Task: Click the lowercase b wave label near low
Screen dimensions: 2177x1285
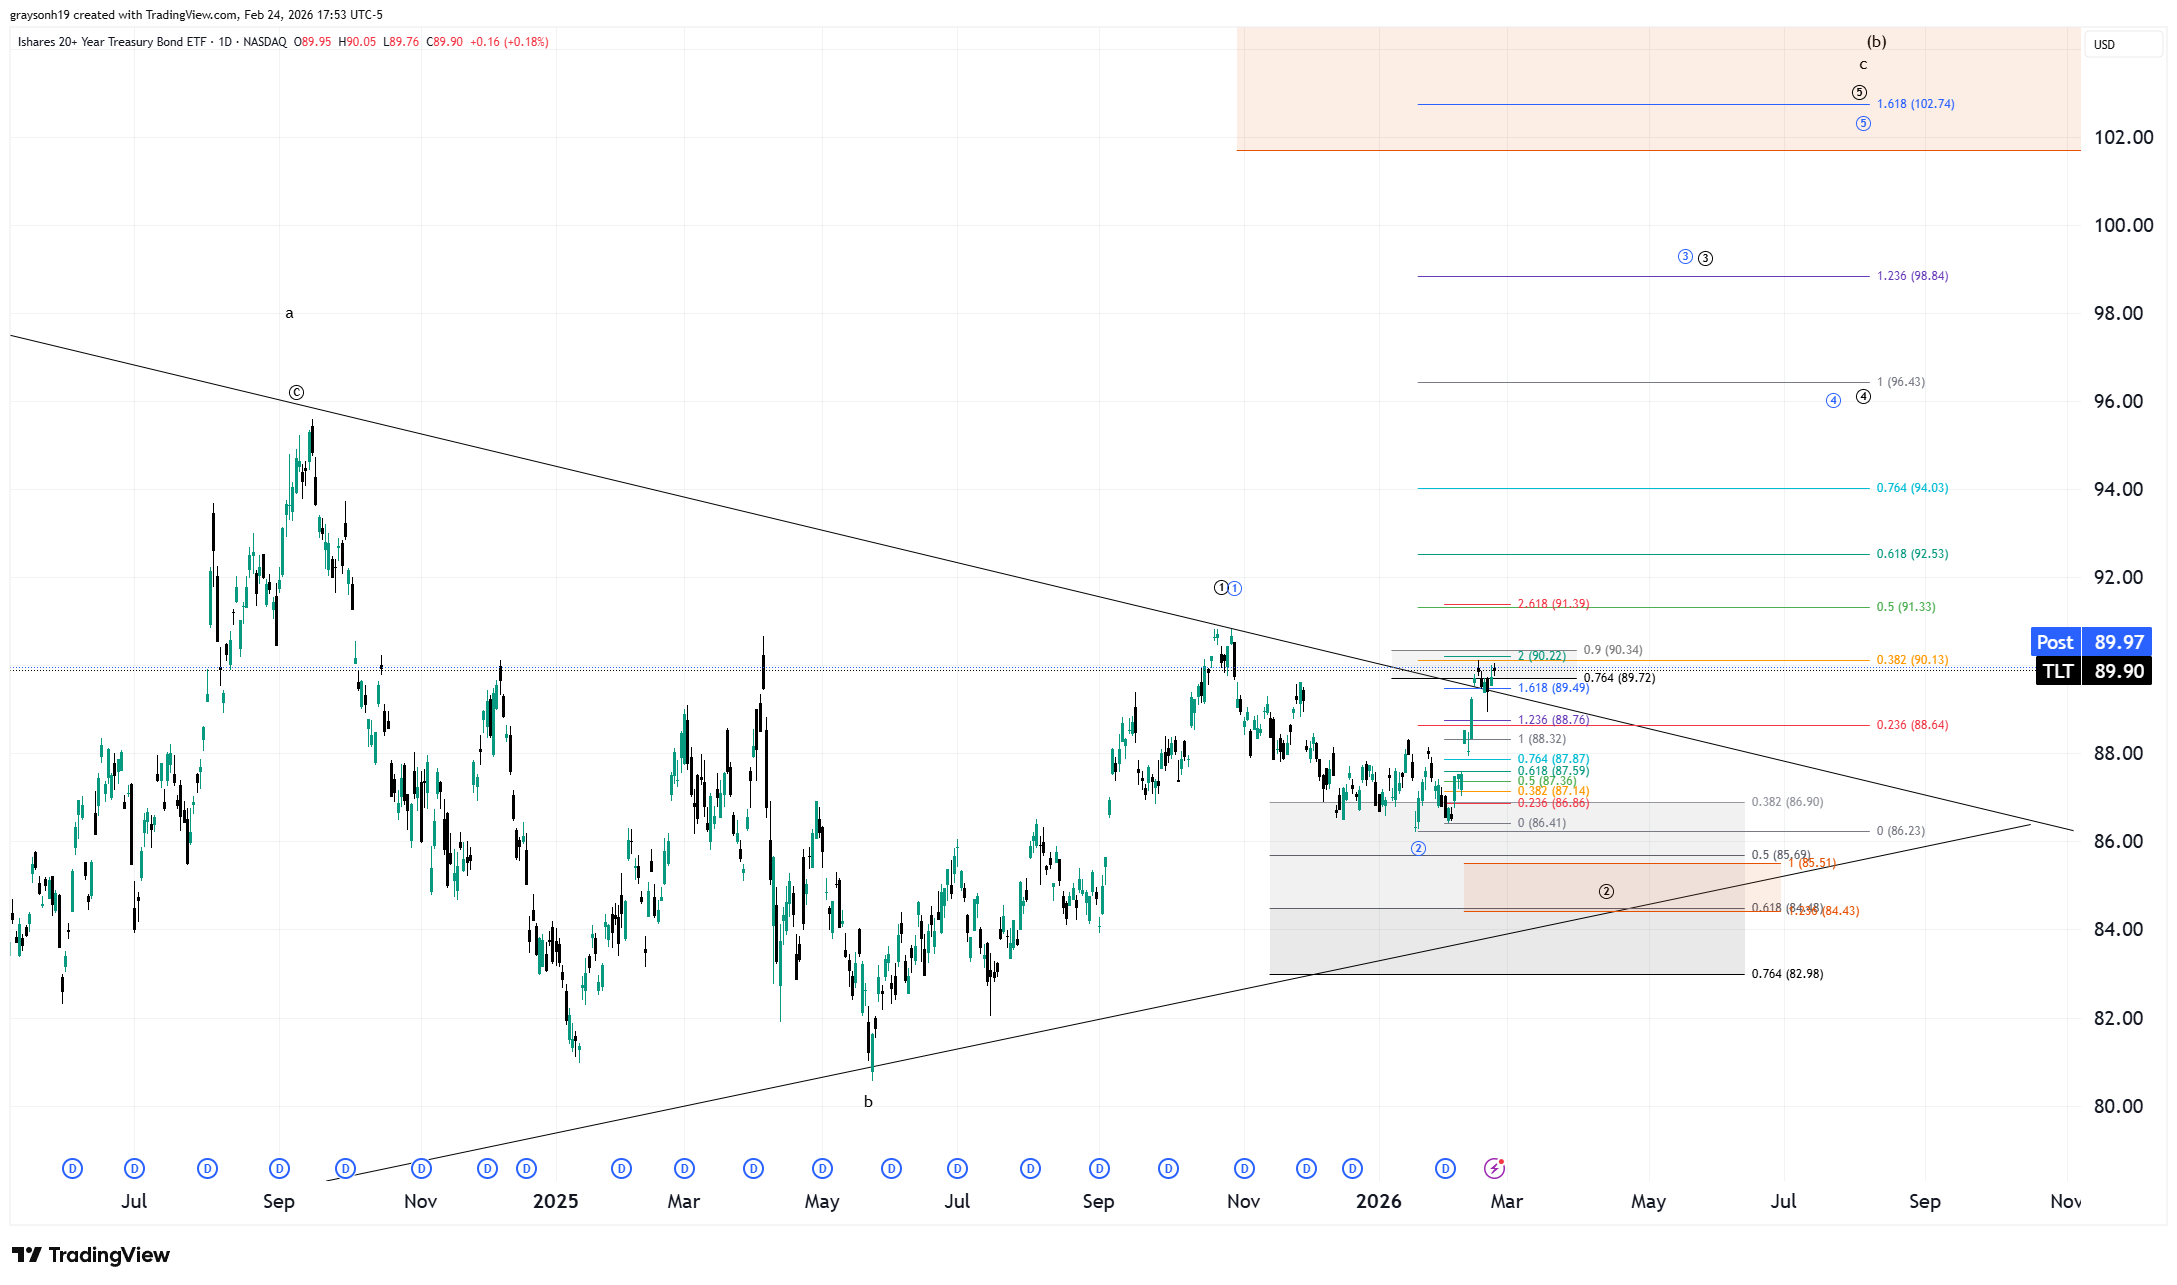Action: tap(868, 1102)
